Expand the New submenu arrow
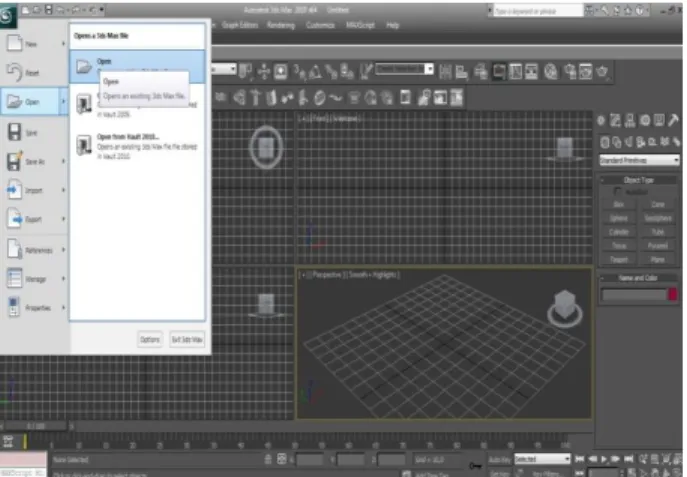Screen dimensions: 687x477 click(64, 44)
